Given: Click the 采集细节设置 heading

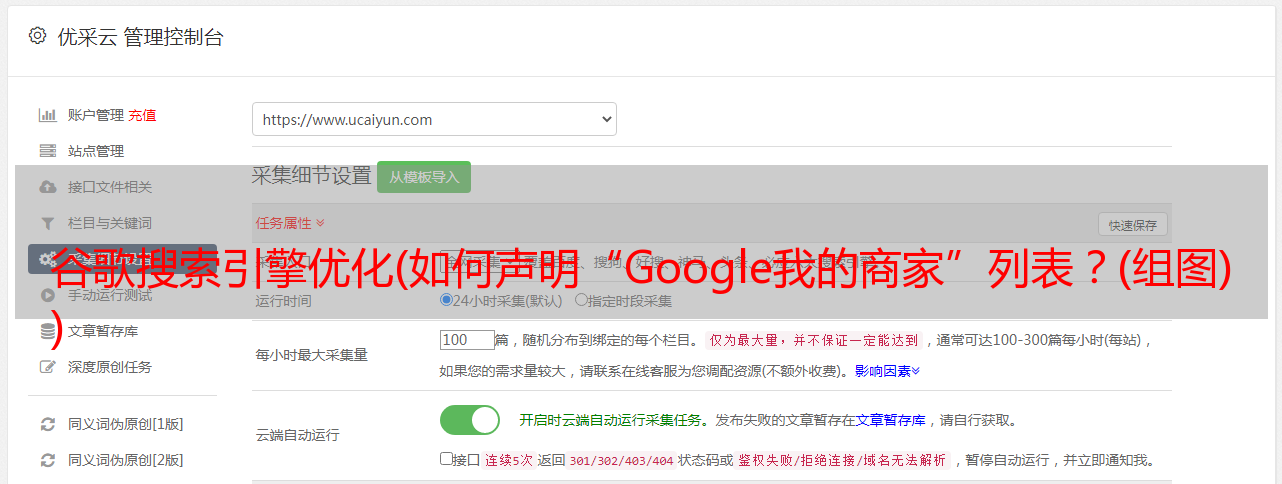Looking at the screenshot, I should 311,176.
